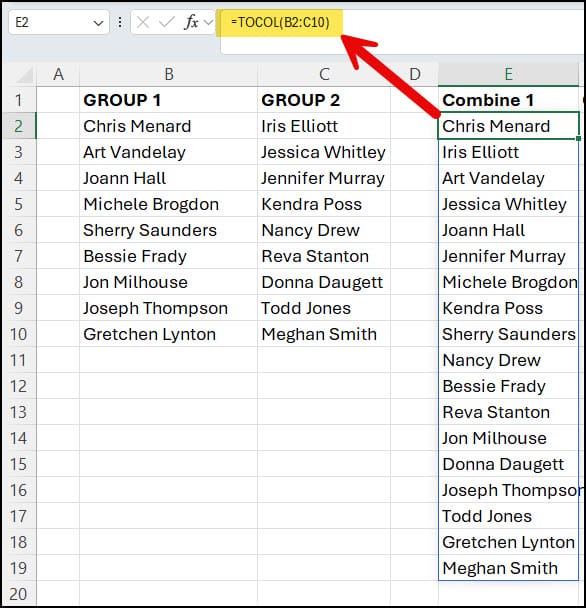Select Meghan Smith in column C
The width and height of the screenshot is (586, 608).
[324, 334]
